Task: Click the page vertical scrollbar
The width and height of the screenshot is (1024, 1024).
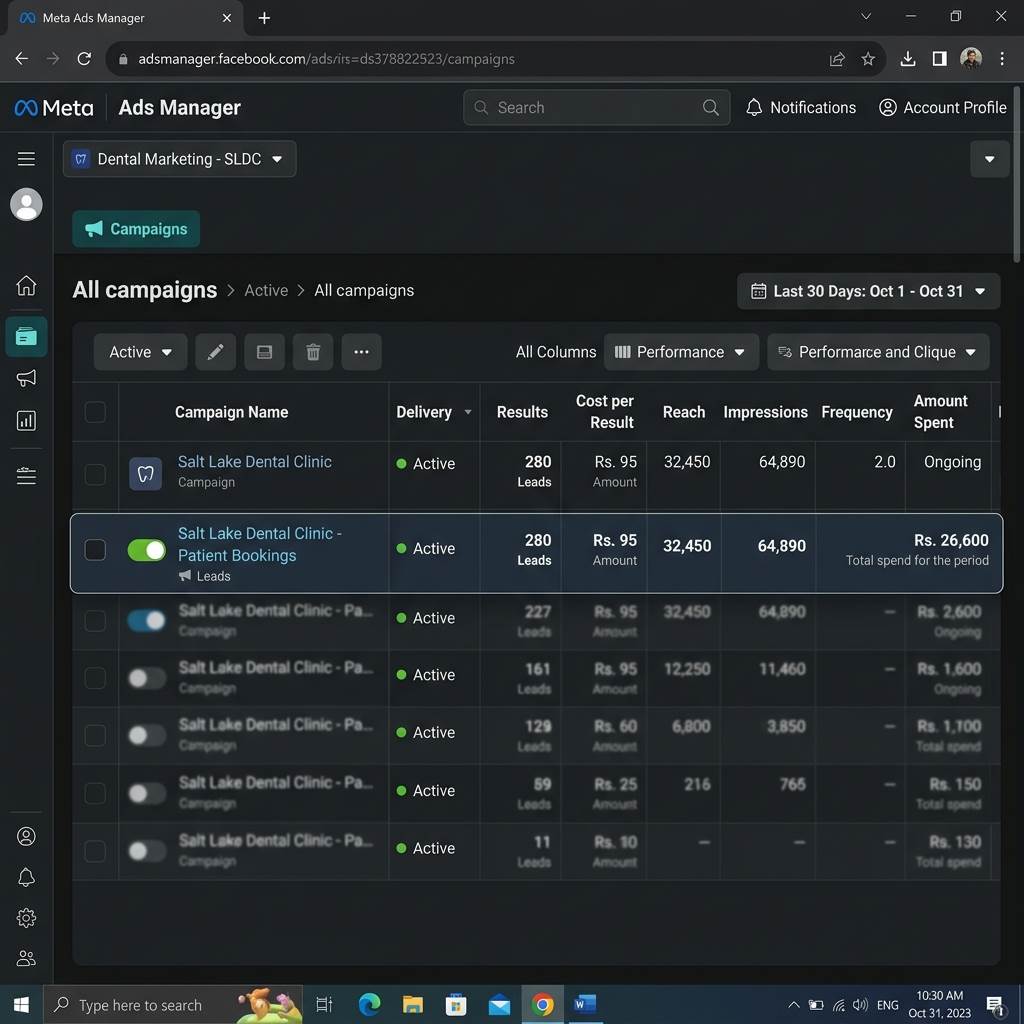Action: point(1017,175)
